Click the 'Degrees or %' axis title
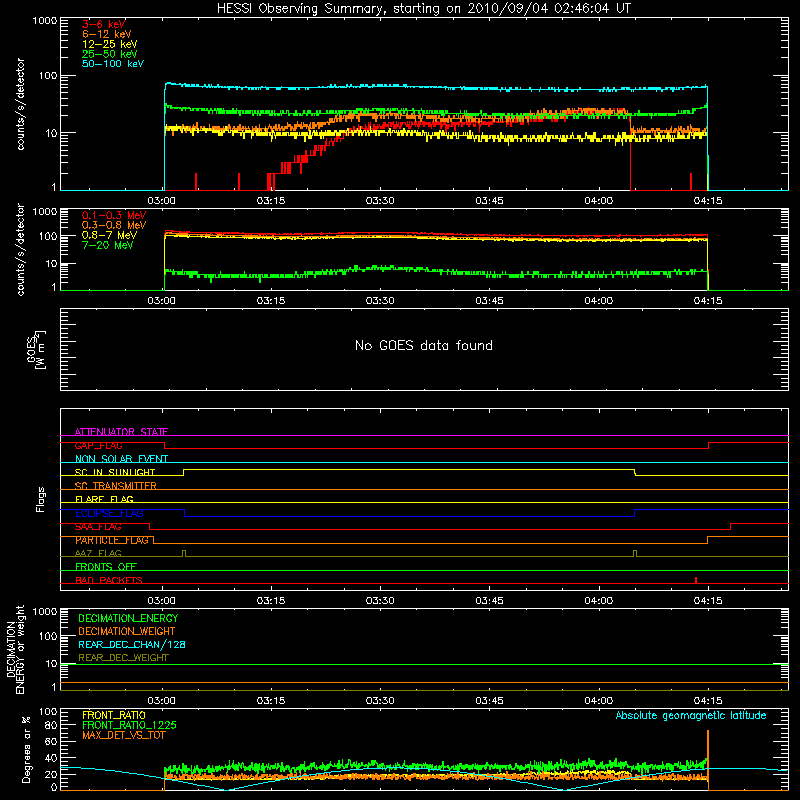800x800 pixels. click(26, 749)
